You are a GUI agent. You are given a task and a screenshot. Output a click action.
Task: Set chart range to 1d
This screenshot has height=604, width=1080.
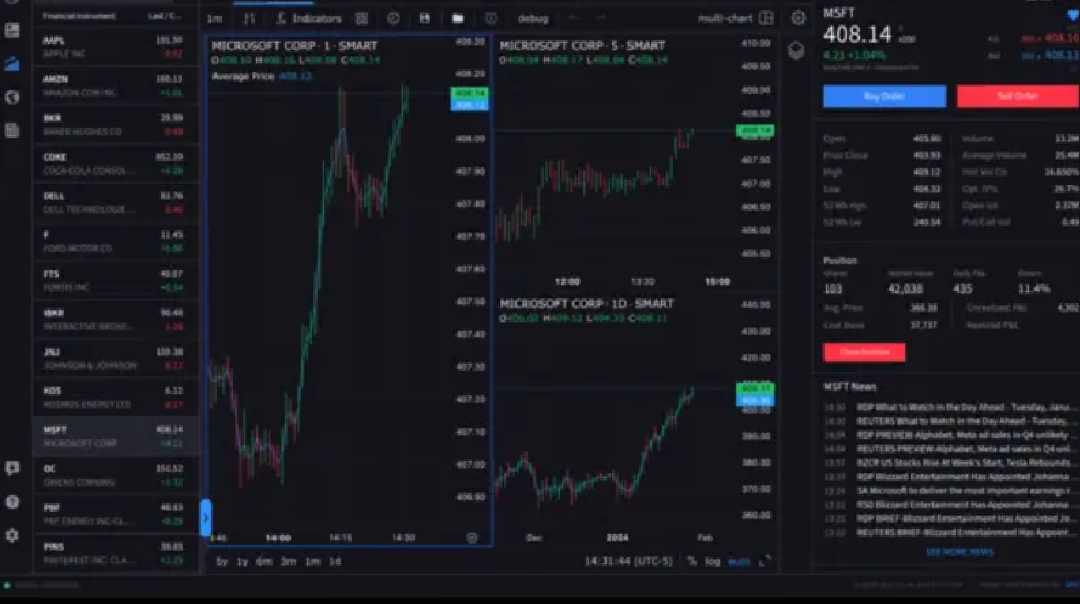pos(335,561)
